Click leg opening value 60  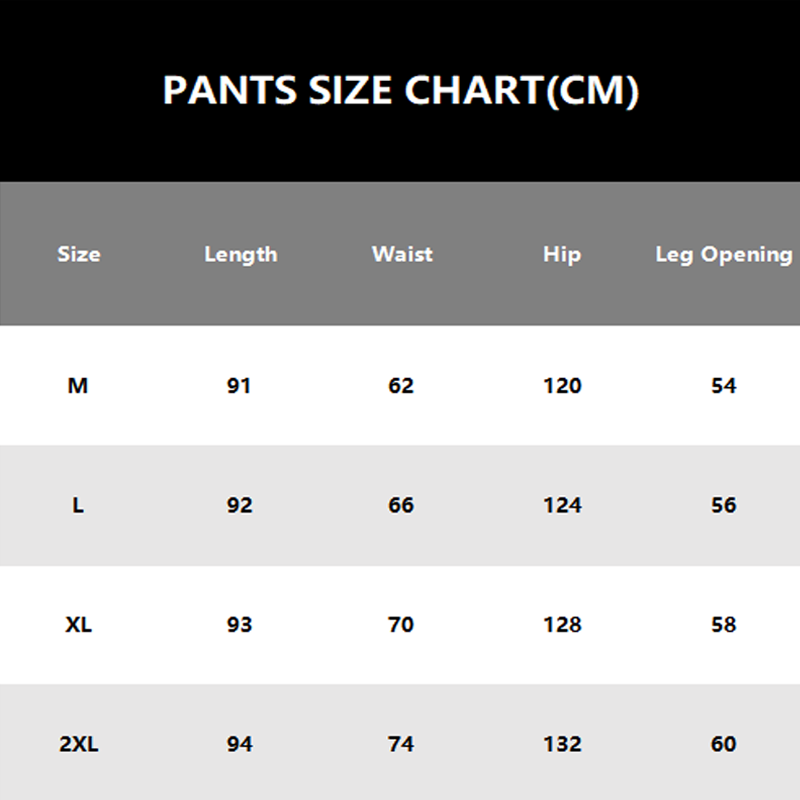[723, 744]
